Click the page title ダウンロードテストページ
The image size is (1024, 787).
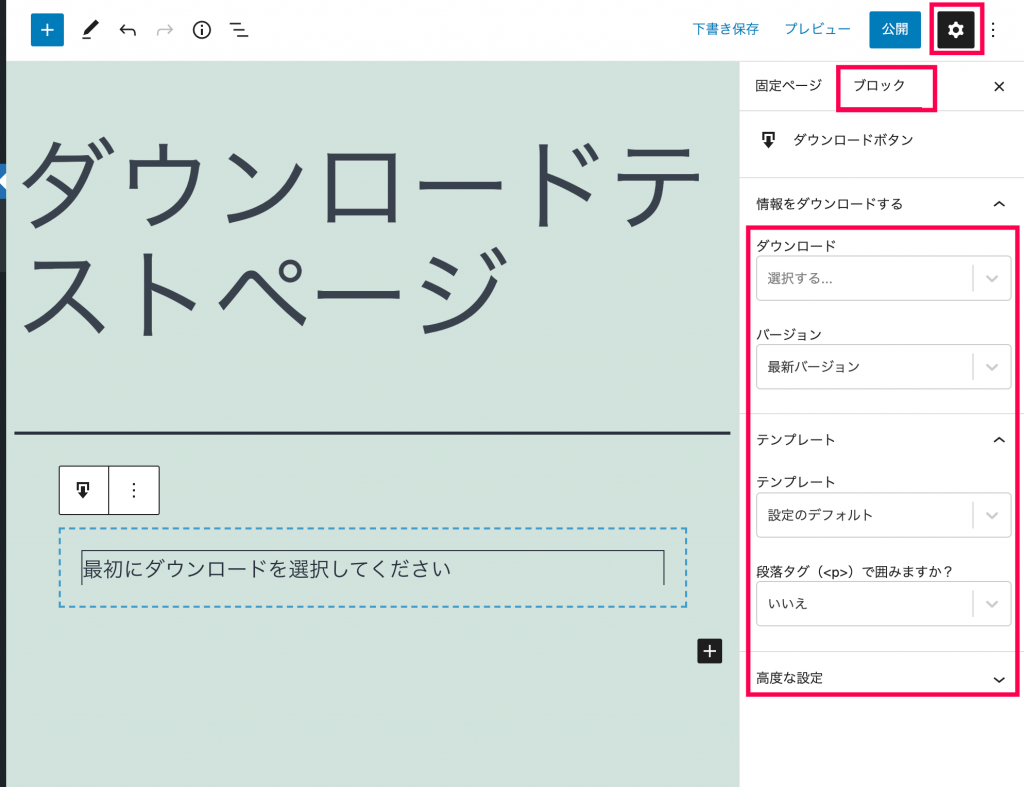coord(362,238)
